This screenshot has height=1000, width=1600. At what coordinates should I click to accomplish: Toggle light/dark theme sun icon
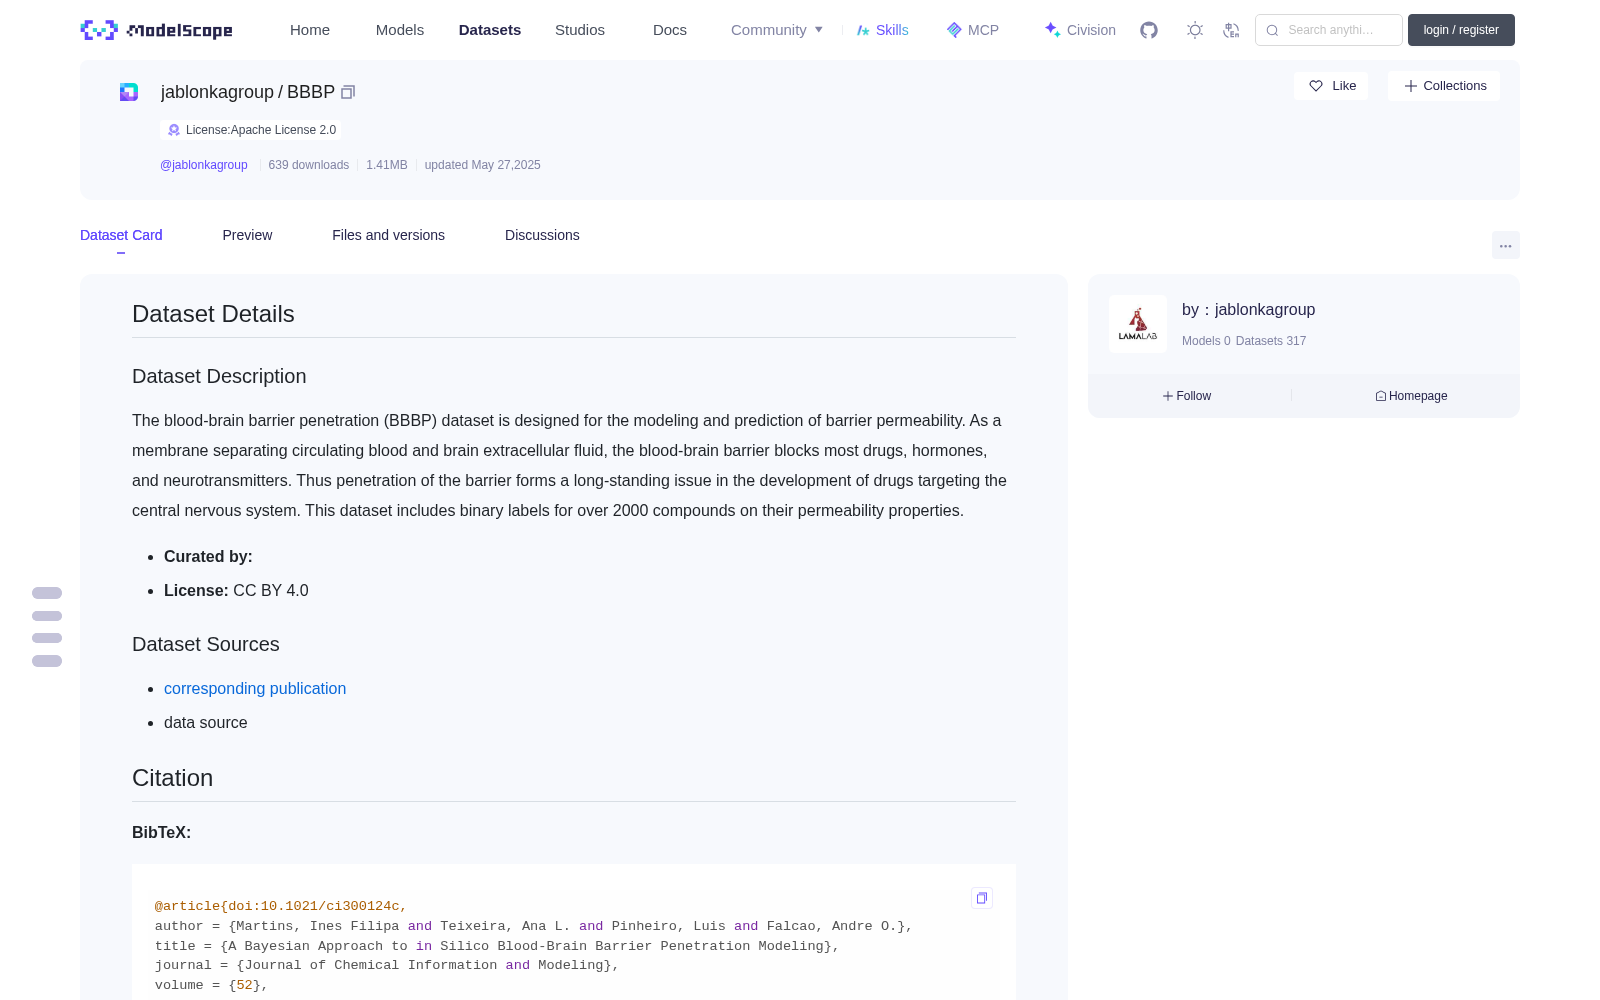(x=1195, y=30)
